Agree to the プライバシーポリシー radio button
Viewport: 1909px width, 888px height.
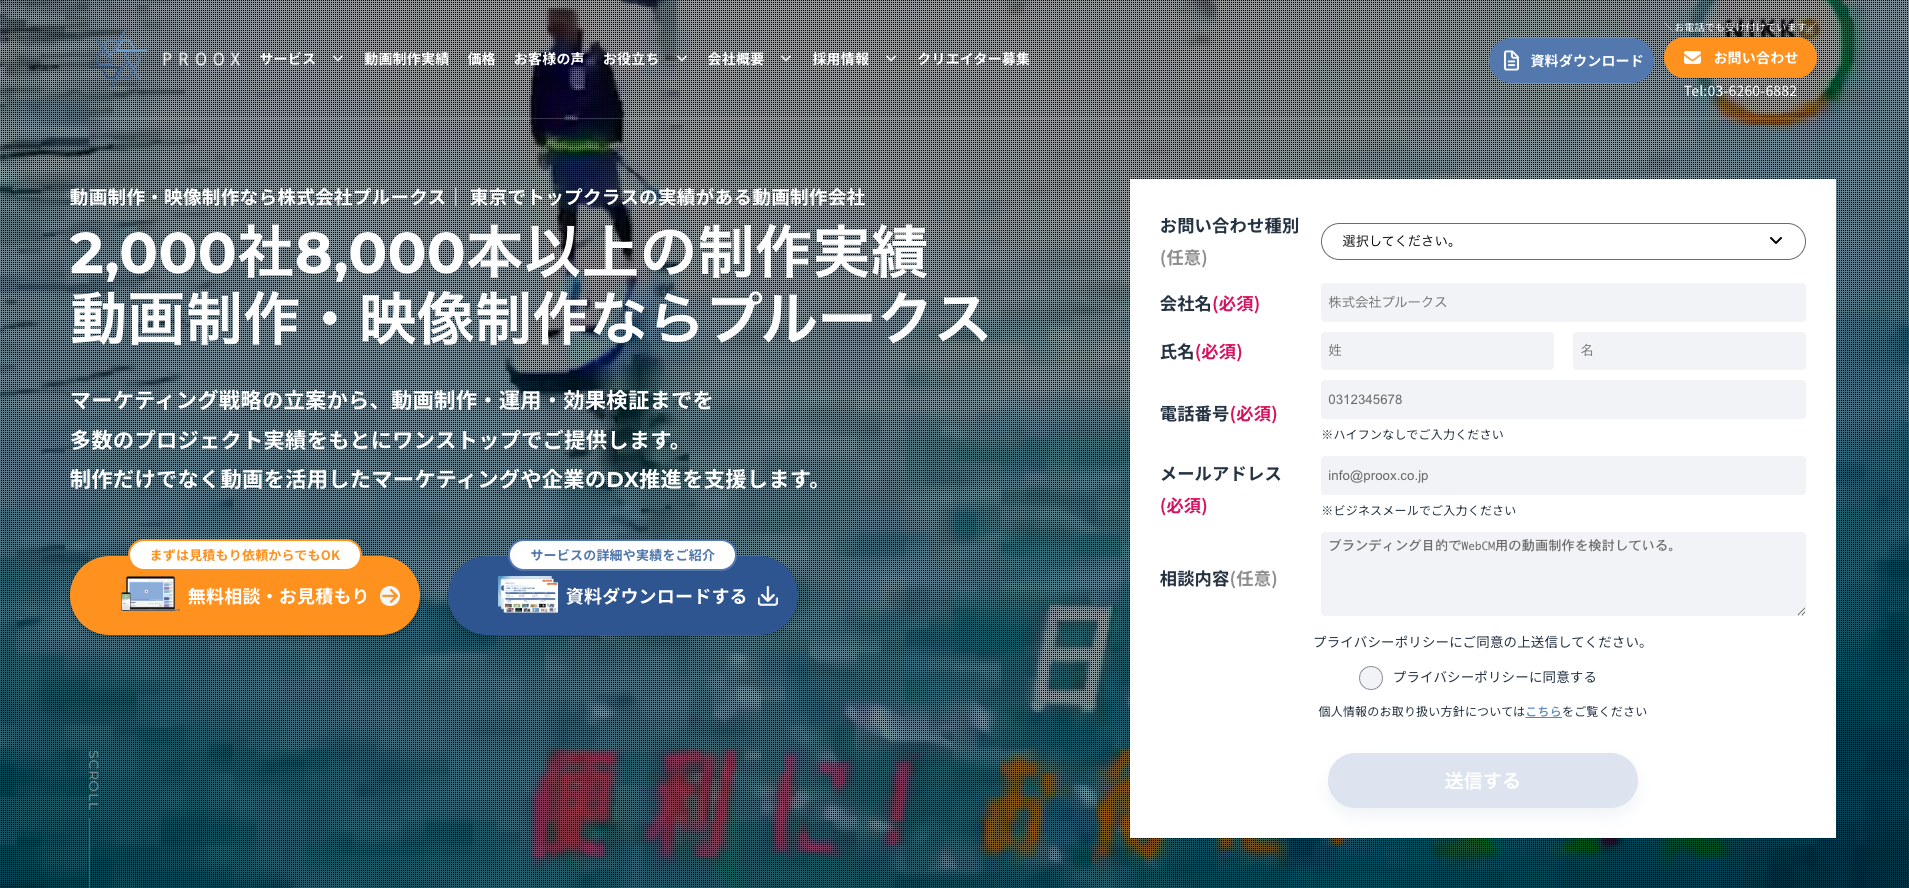click(x=1371, y=678)
